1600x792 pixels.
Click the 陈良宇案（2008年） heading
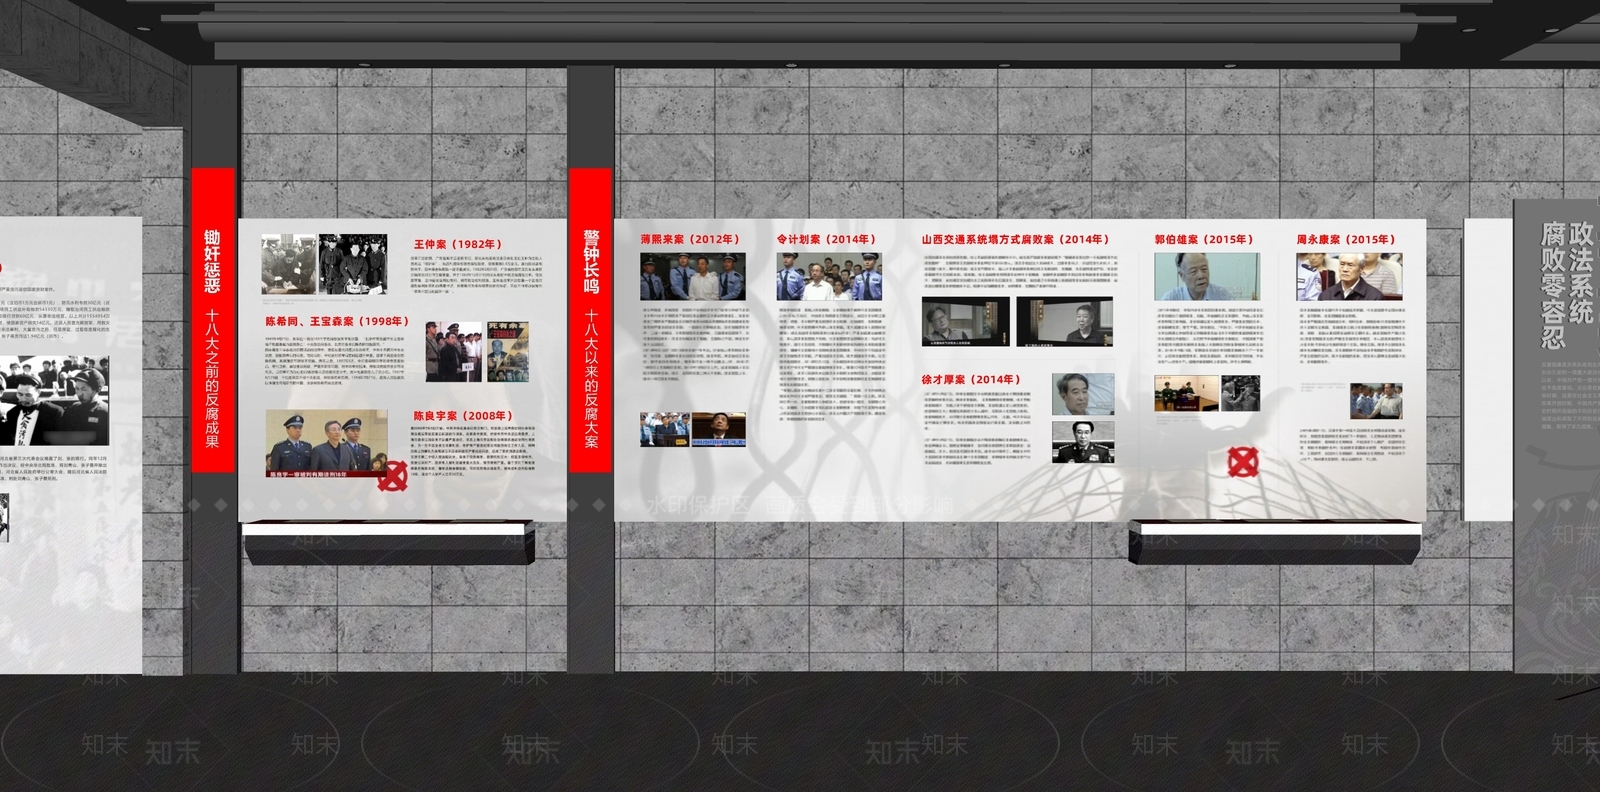click(463, 415)
